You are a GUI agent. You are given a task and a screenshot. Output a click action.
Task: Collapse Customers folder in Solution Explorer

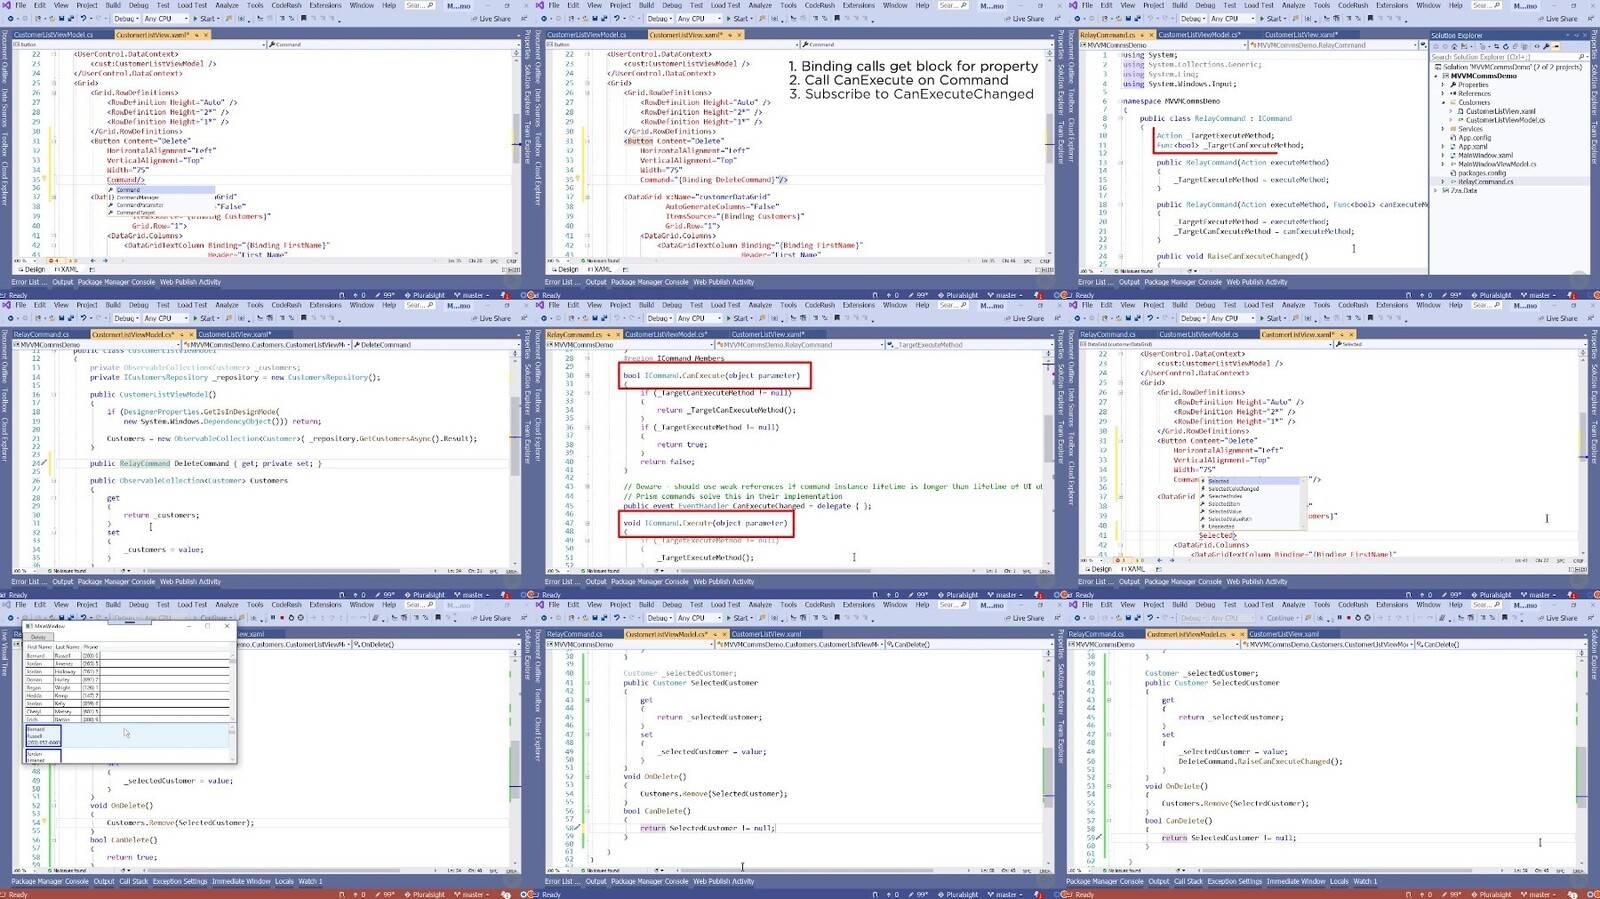tap(1443, 103)
